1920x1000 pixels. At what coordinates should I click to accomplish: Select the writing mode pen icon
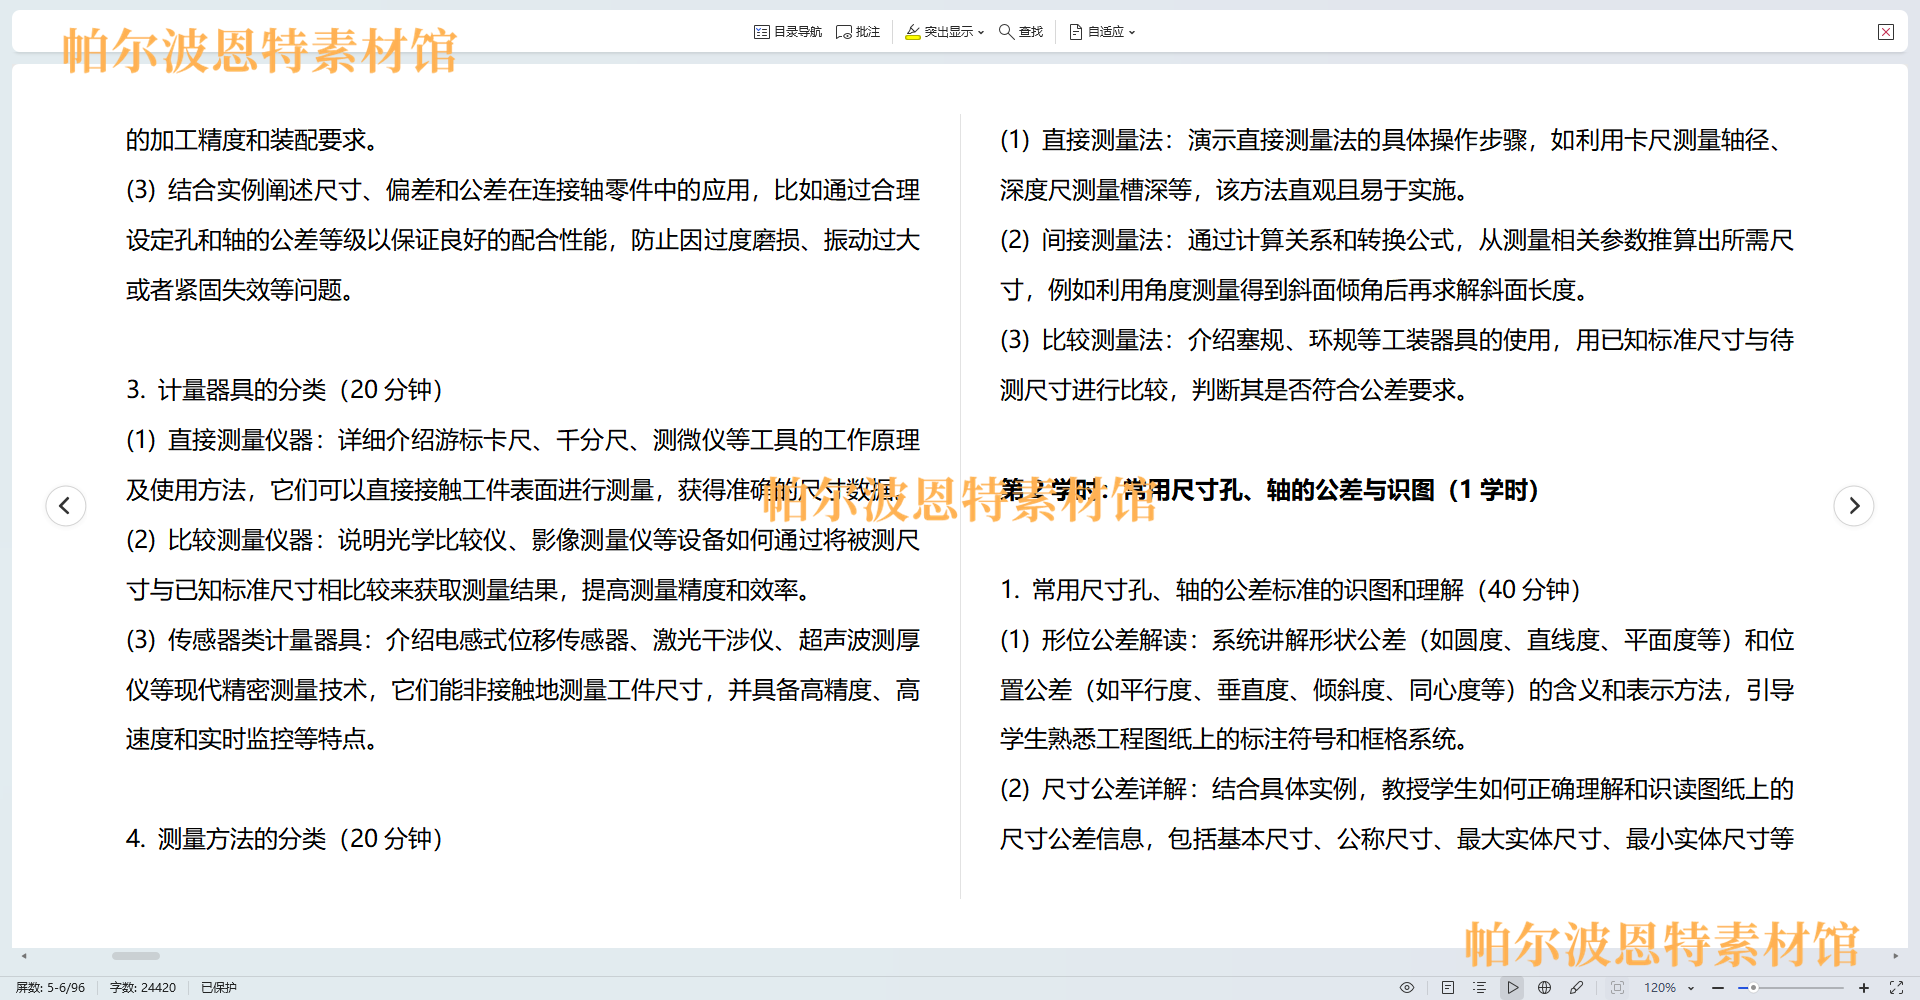point(1577,987)
